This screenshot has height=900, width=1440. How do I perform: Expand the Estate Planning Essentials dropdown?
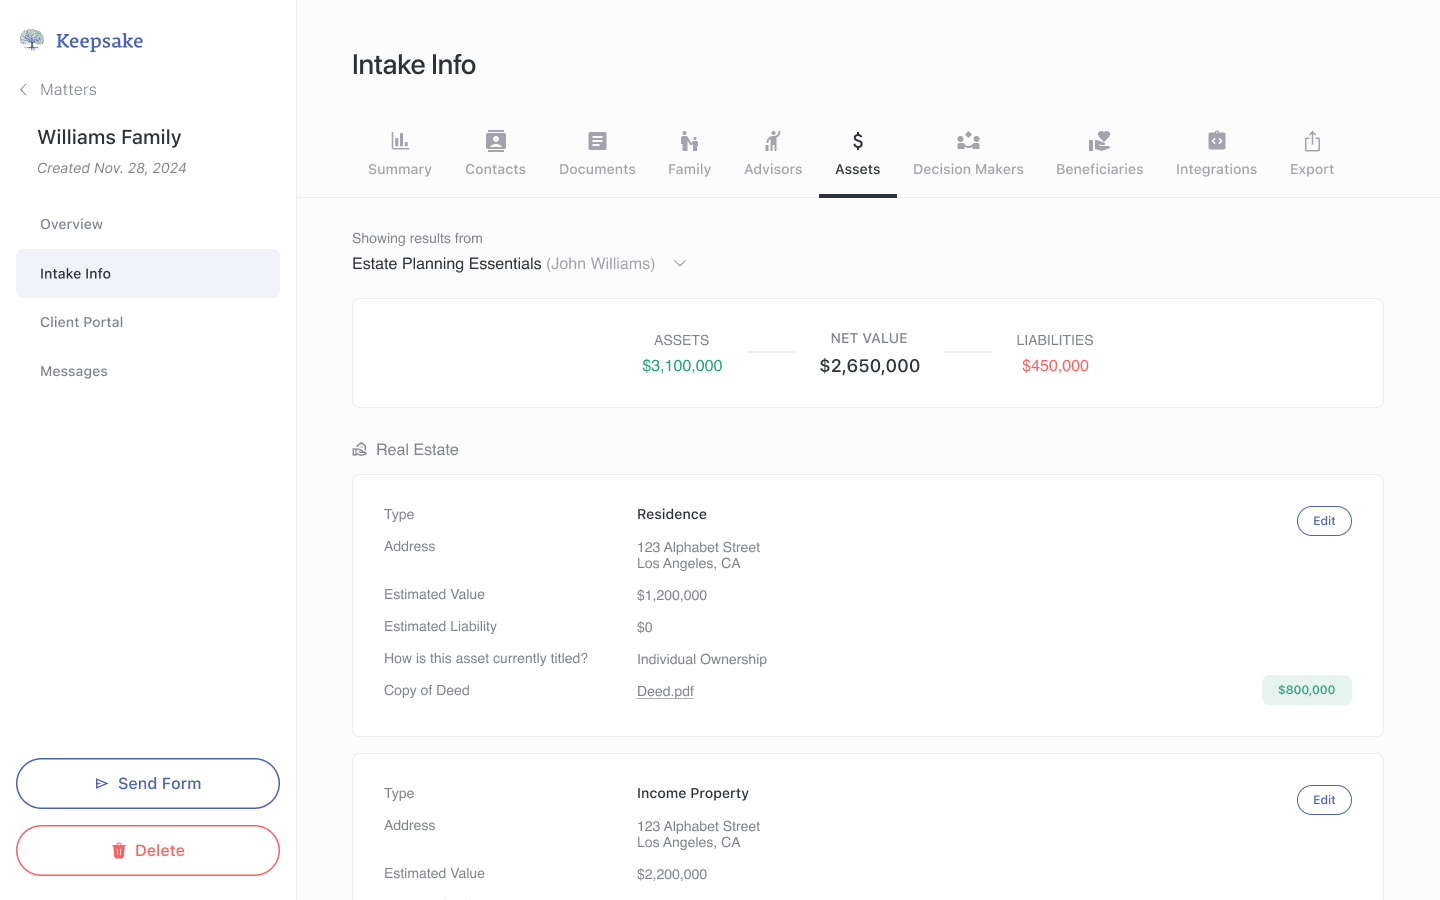click(680, 264)
